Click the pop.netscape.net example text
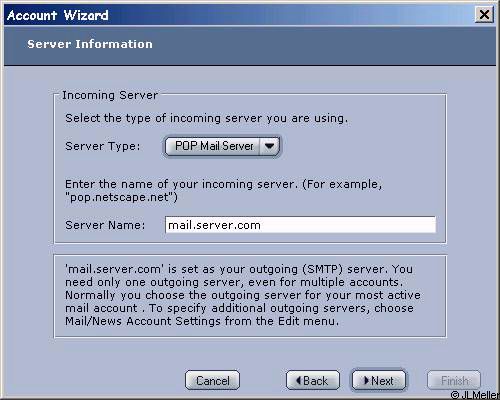500x400 pixels. (121, 197)
